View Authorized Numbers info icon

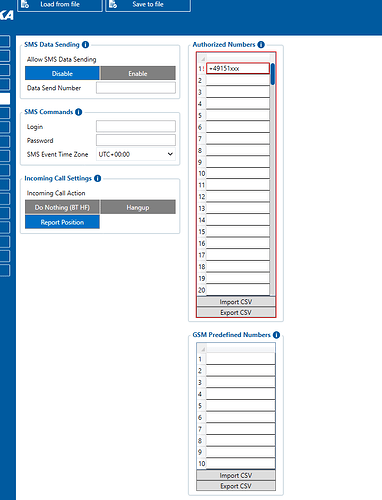(261, 44)
